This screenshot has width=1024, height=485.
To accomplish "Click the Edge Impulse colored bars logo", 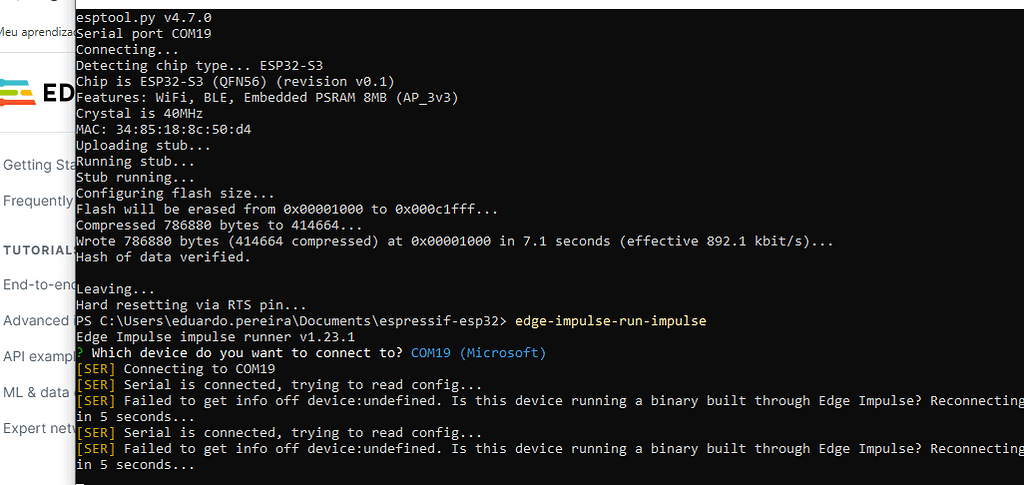I will tap(18, 93).
